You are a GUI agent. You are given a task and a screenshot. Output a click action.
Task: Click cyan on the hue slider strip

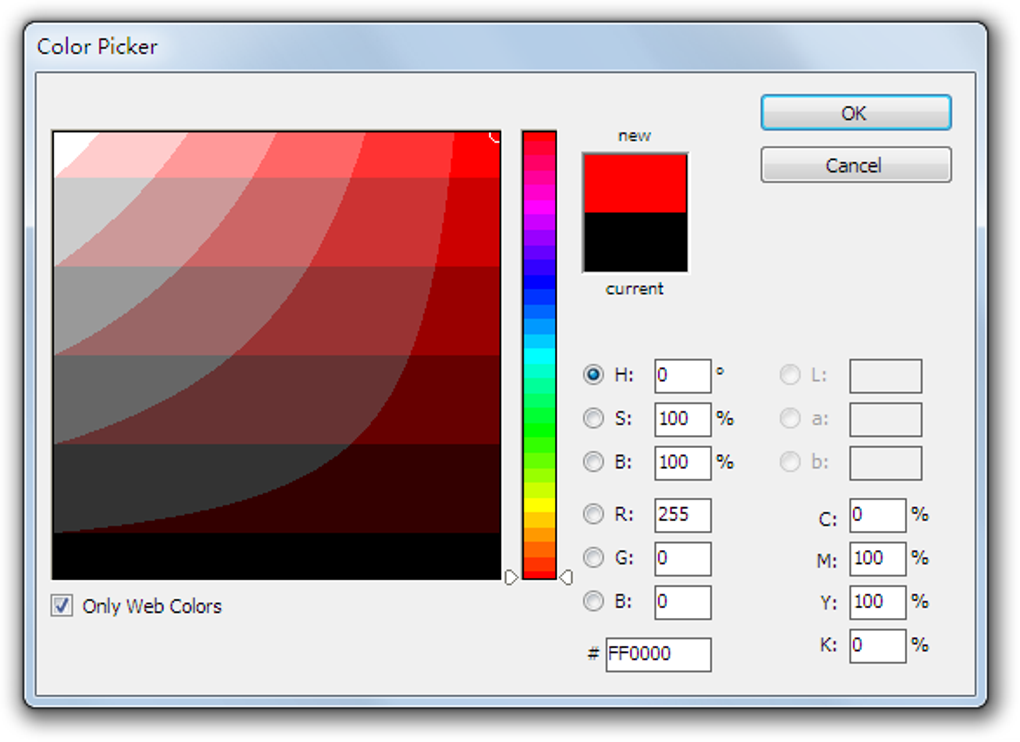tap(539, 356)
